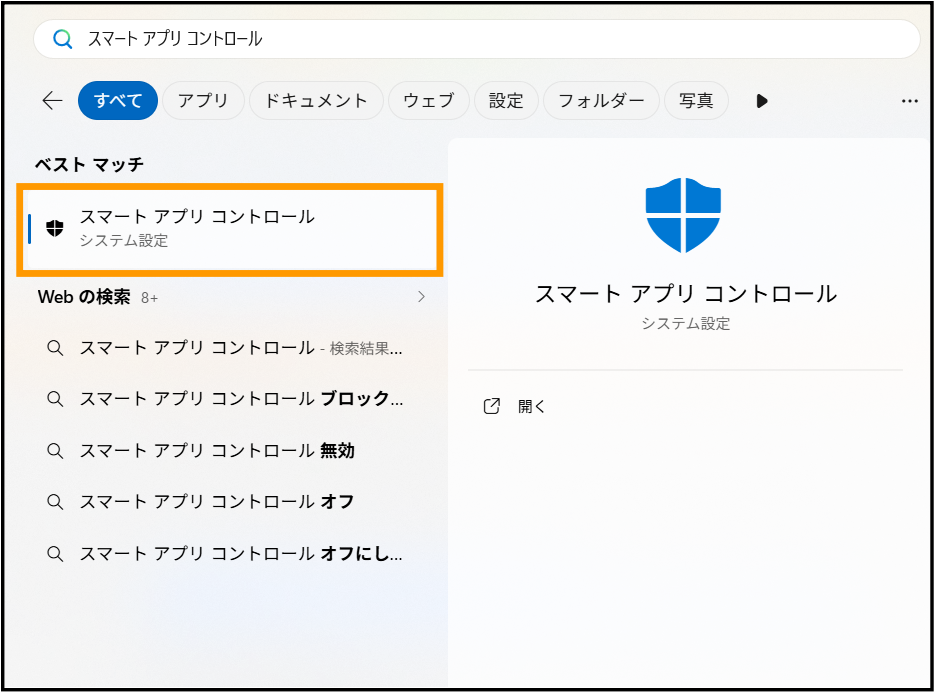Click the search magnifier icon in the search box
This screenshot has height=692, width=935.
coord(63,39)
